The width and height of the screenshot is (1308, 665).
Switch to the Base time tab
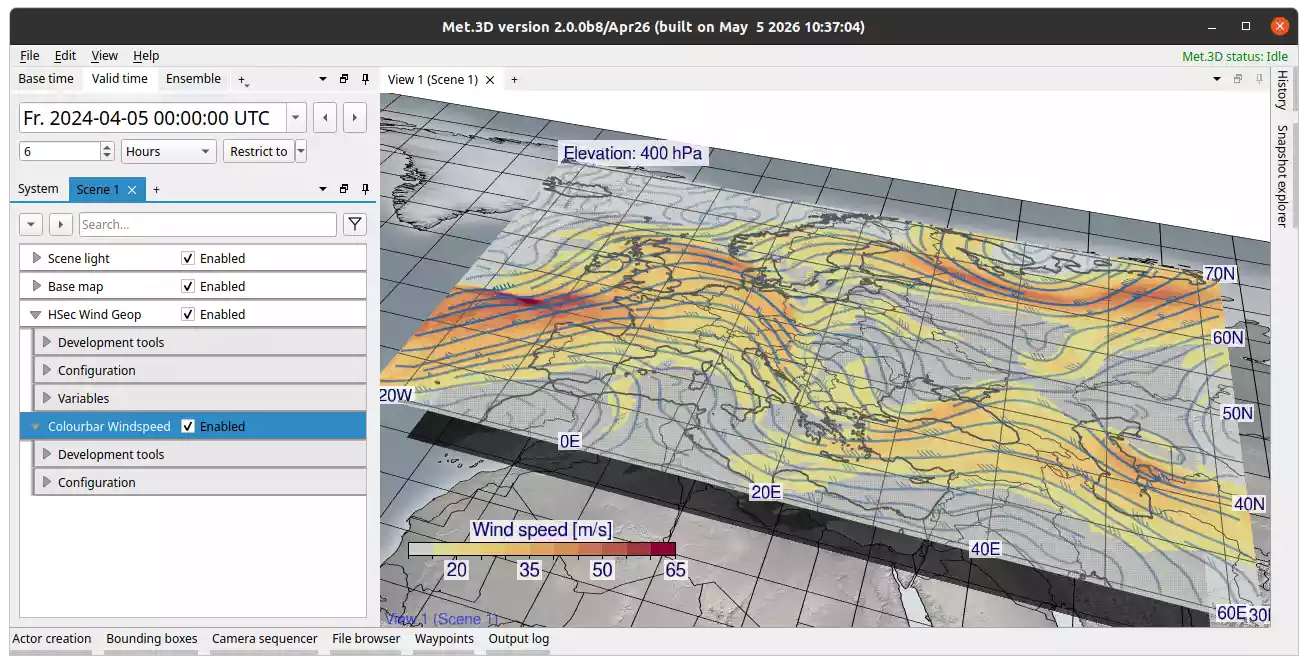pos(46,79)
